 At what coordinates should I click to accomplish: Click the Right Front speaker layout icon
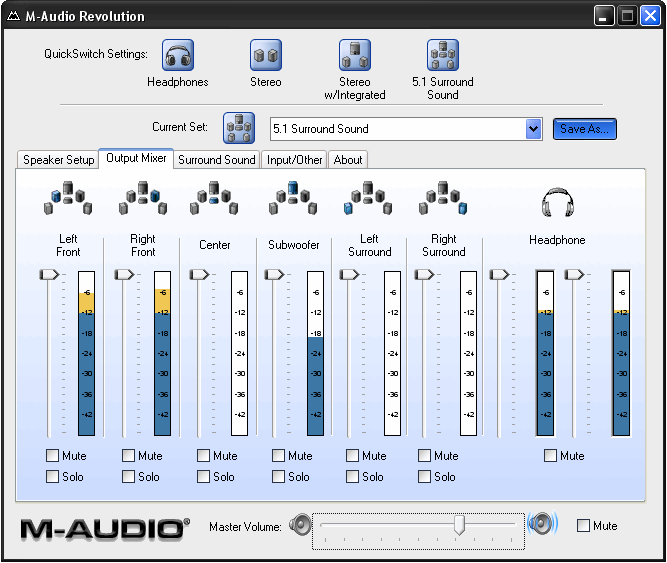pyautogui.click(x=143, y=198)
